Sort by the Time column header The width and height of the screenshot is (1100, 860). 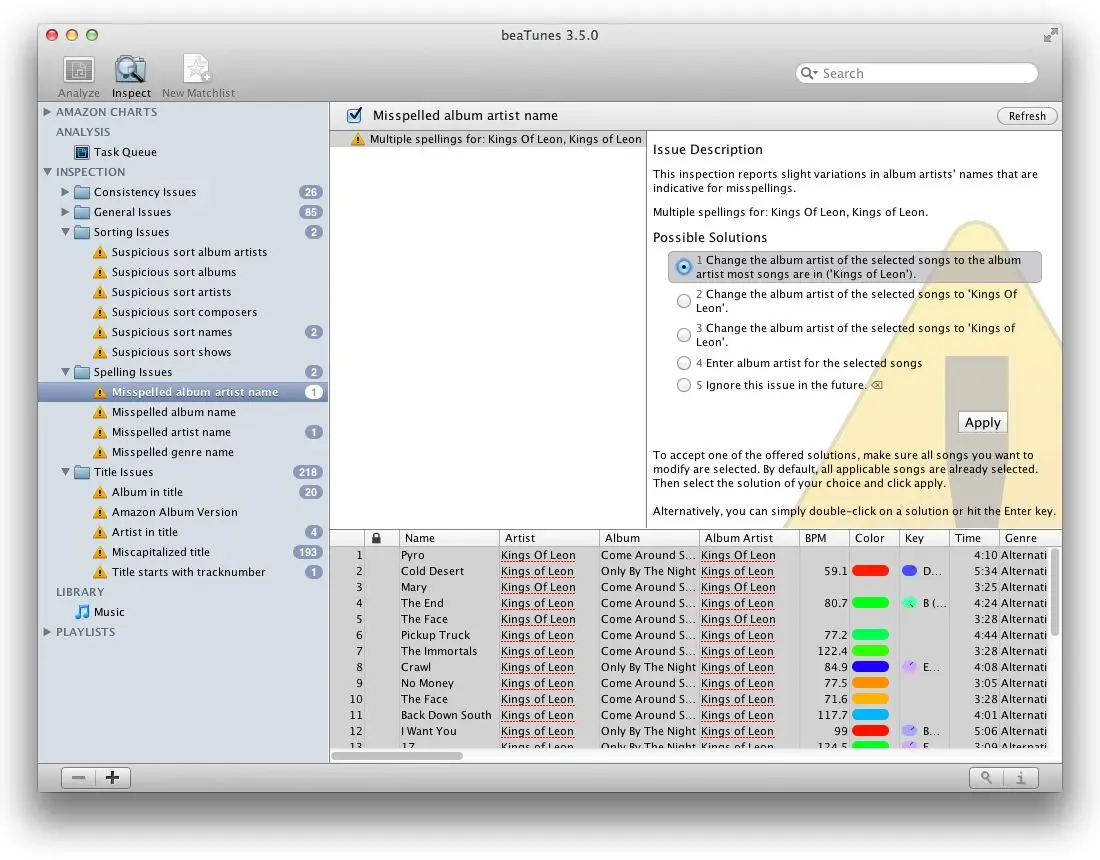(x=974, y=538)
